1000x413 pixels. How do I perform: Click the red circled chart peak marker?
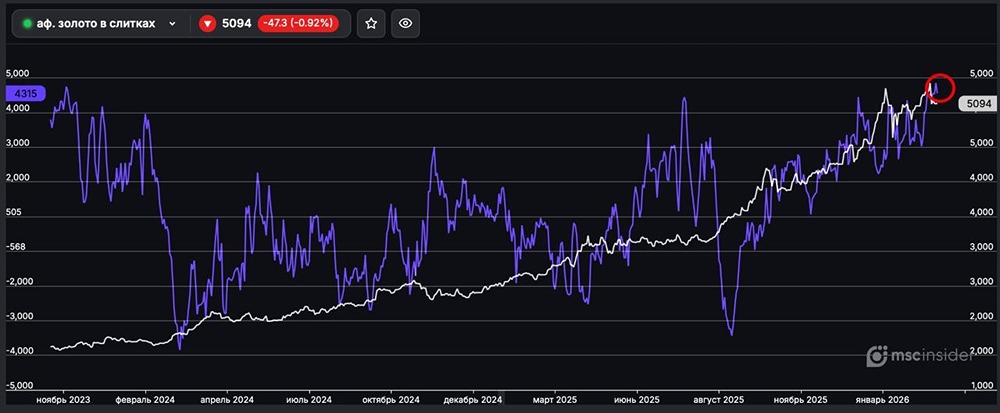point(940,88)
